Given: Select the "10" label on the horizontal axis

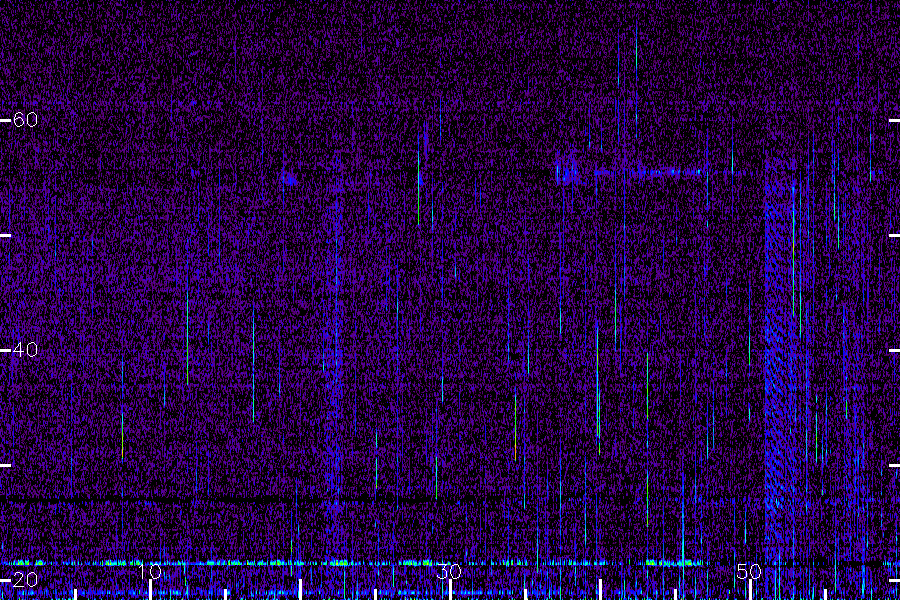Looking at the screenshot, I should click(x=150, y=571).
